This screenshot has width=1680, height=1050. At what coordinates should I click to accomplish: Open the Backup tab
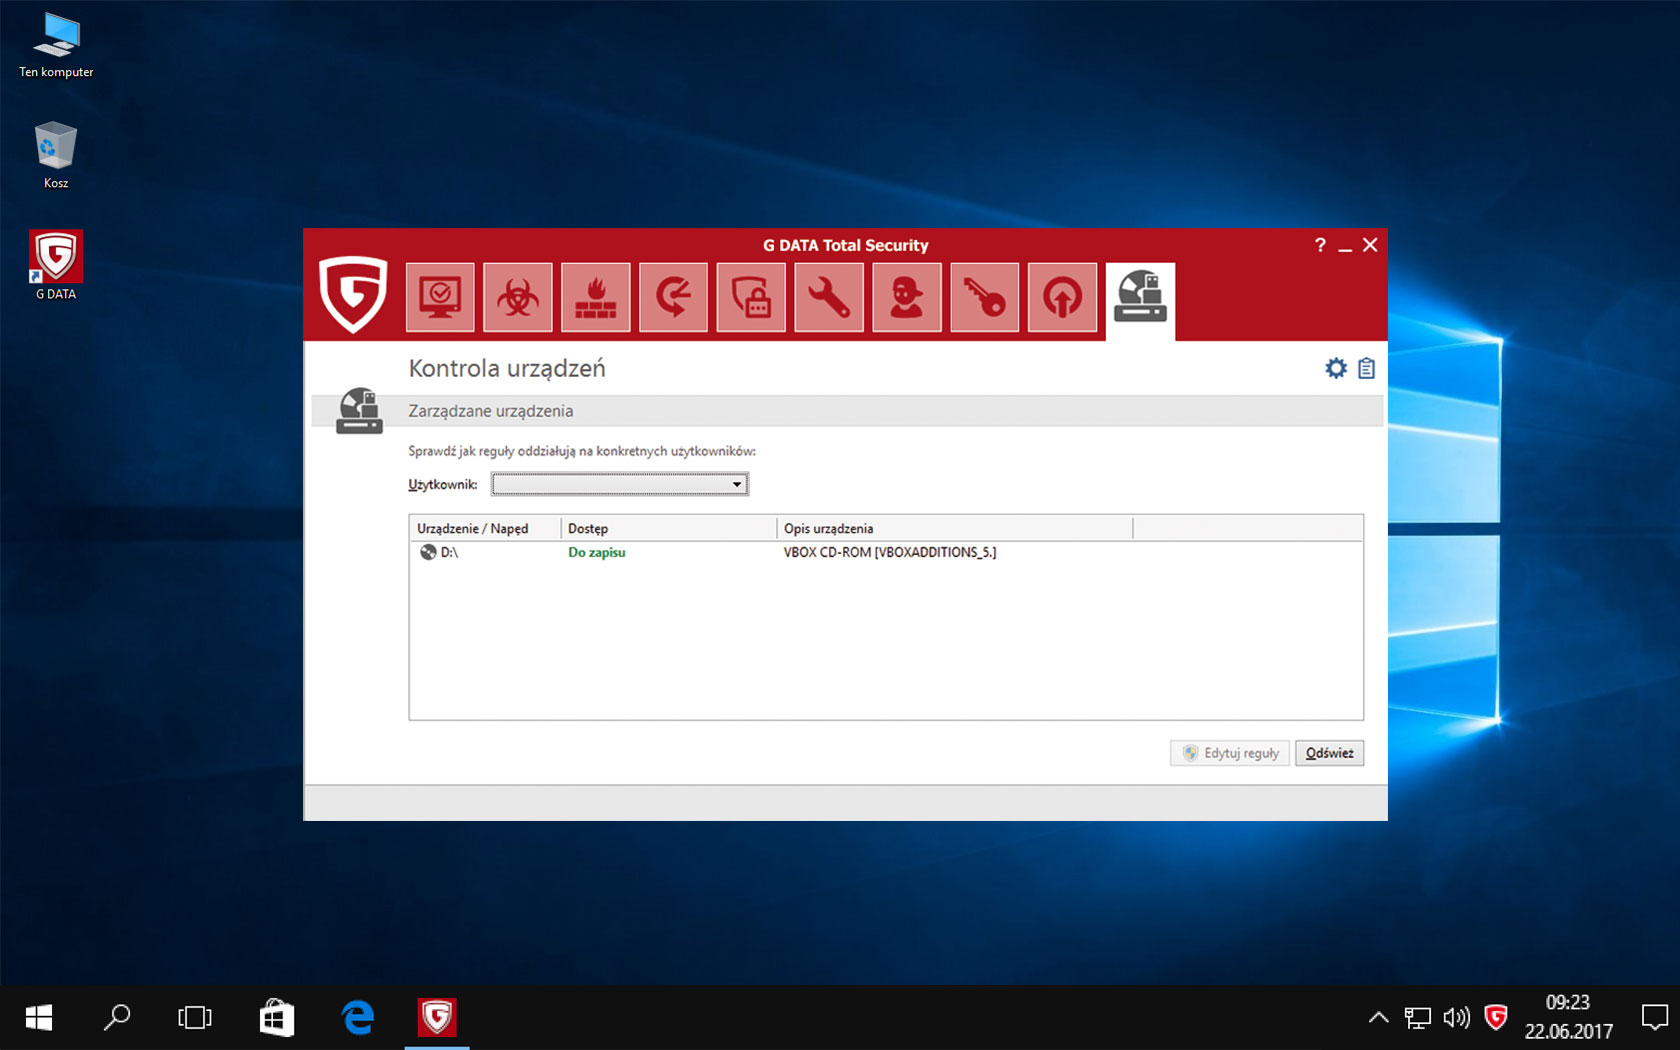point(674,297)
